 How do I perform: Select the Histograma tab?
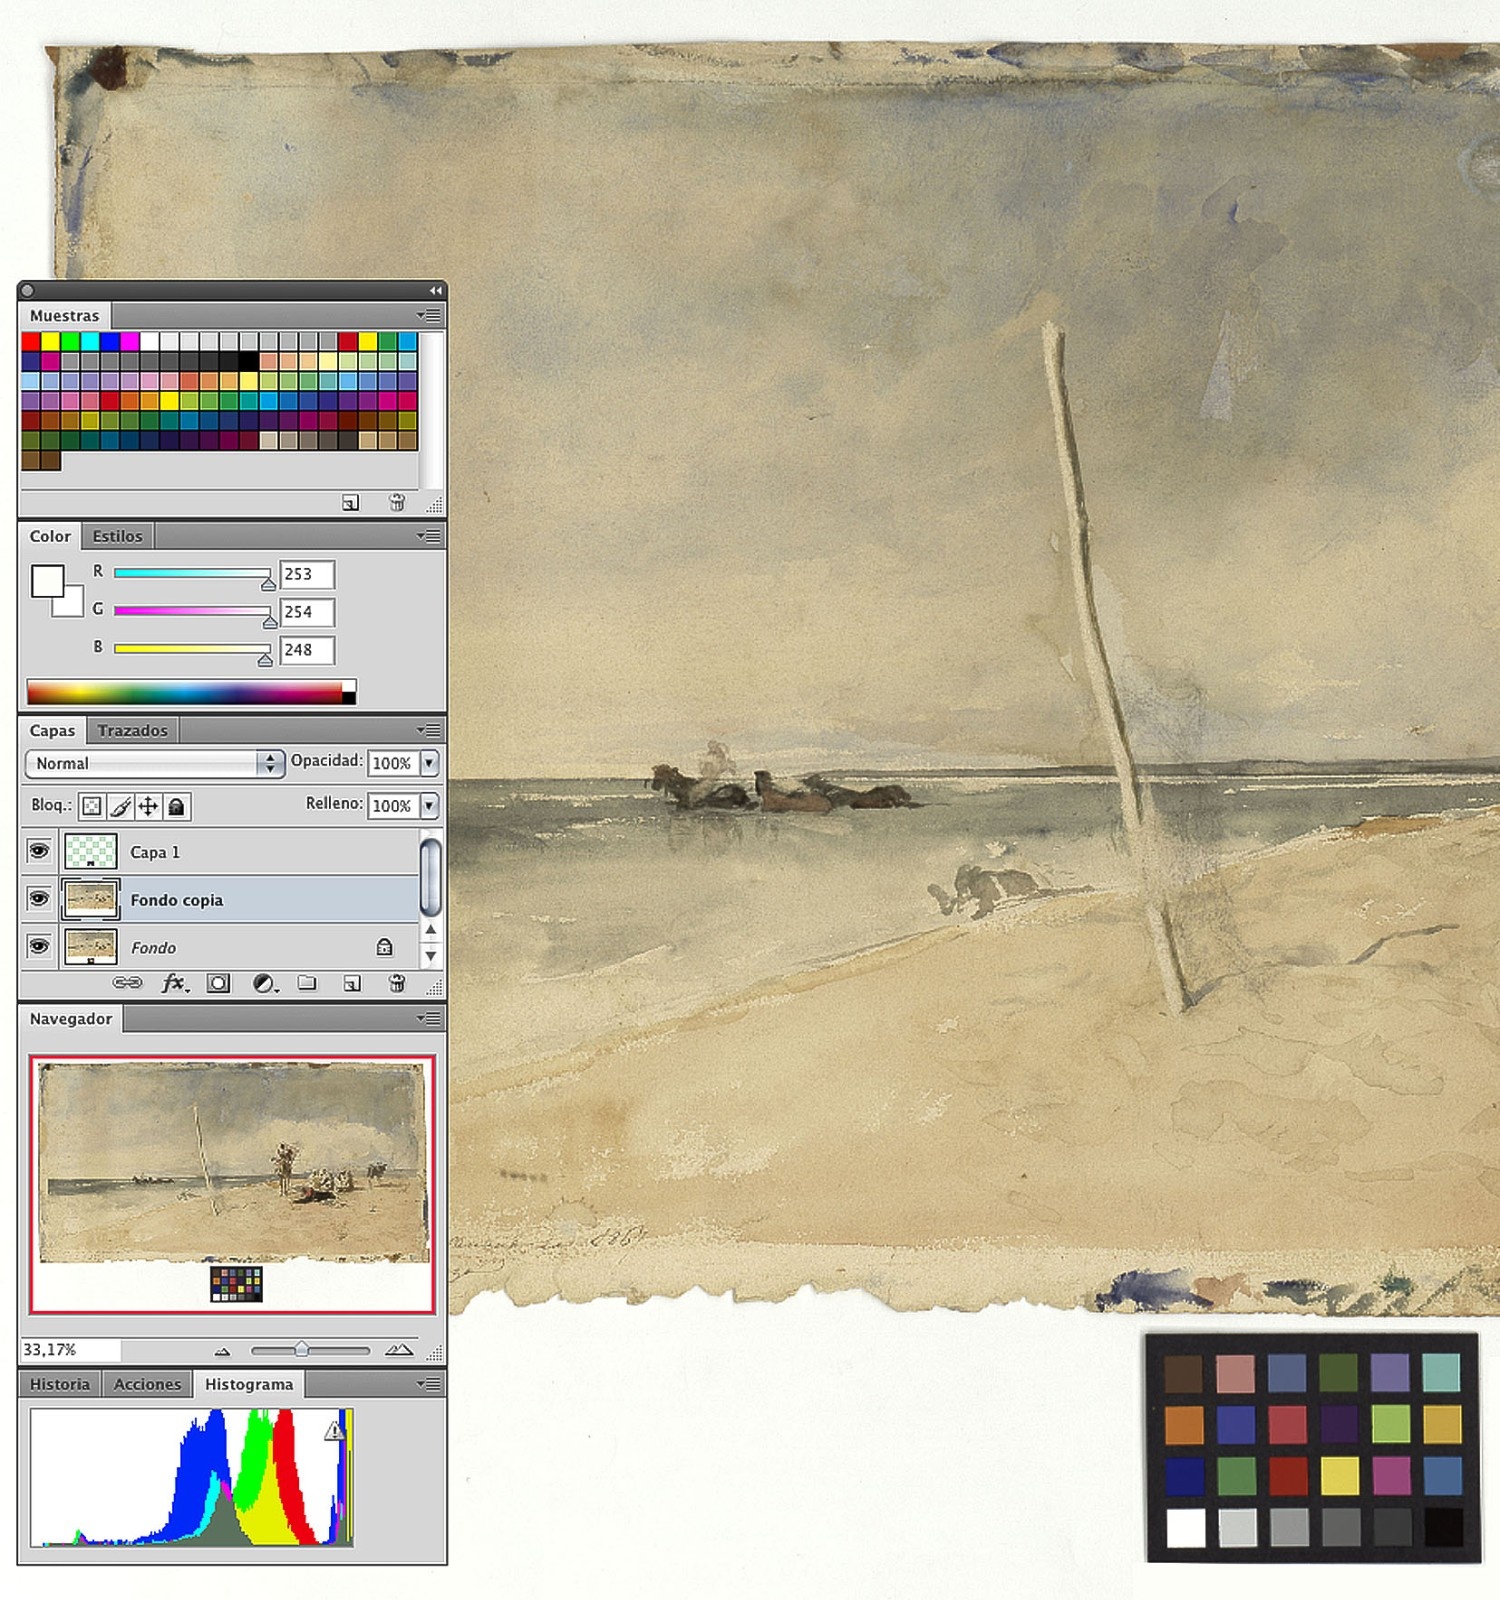click(x=249, y=1384)
